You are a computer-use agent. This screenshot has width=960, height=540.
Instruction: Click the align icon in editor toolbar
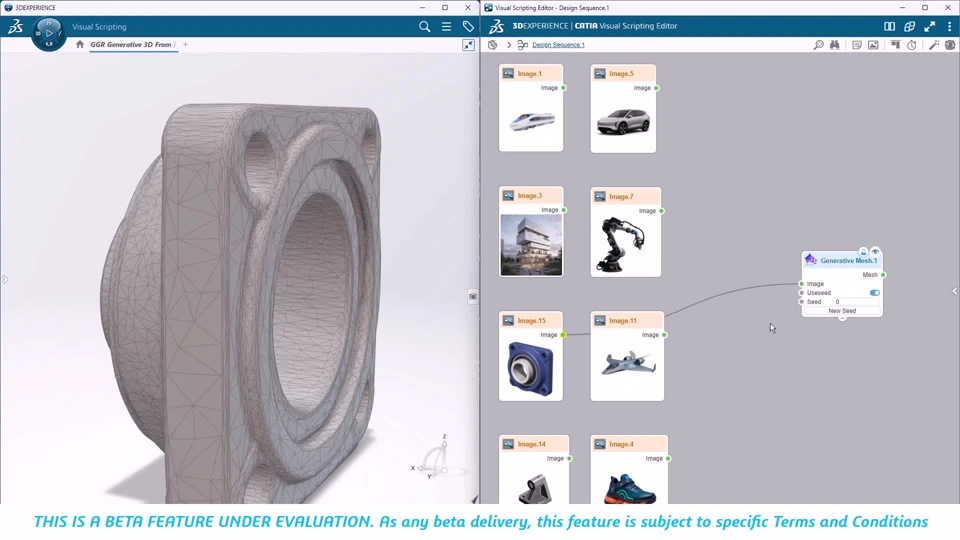[895, 45]
